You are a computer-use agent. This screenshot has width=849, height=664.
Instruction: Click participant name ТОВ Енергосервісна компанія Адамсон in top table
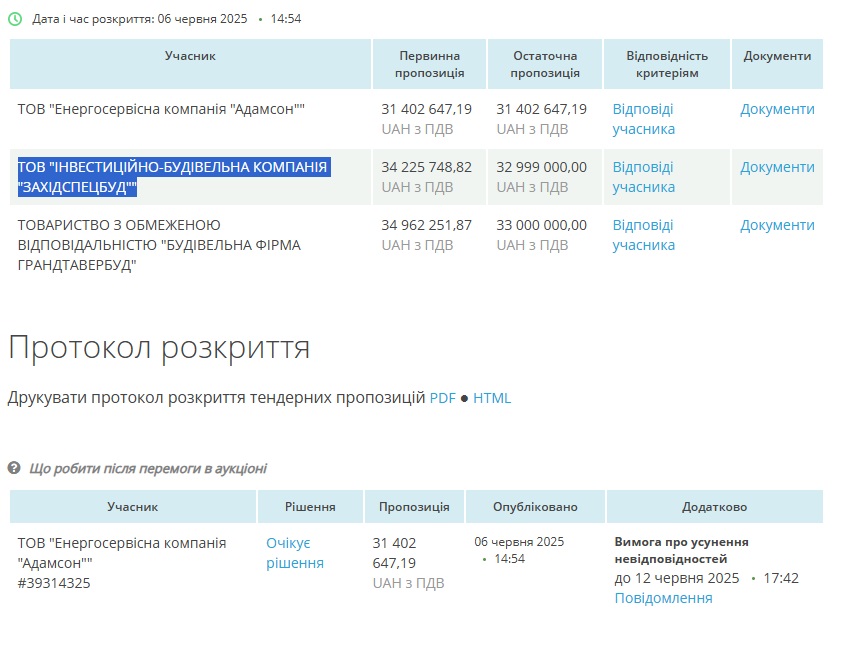point(161,109)
